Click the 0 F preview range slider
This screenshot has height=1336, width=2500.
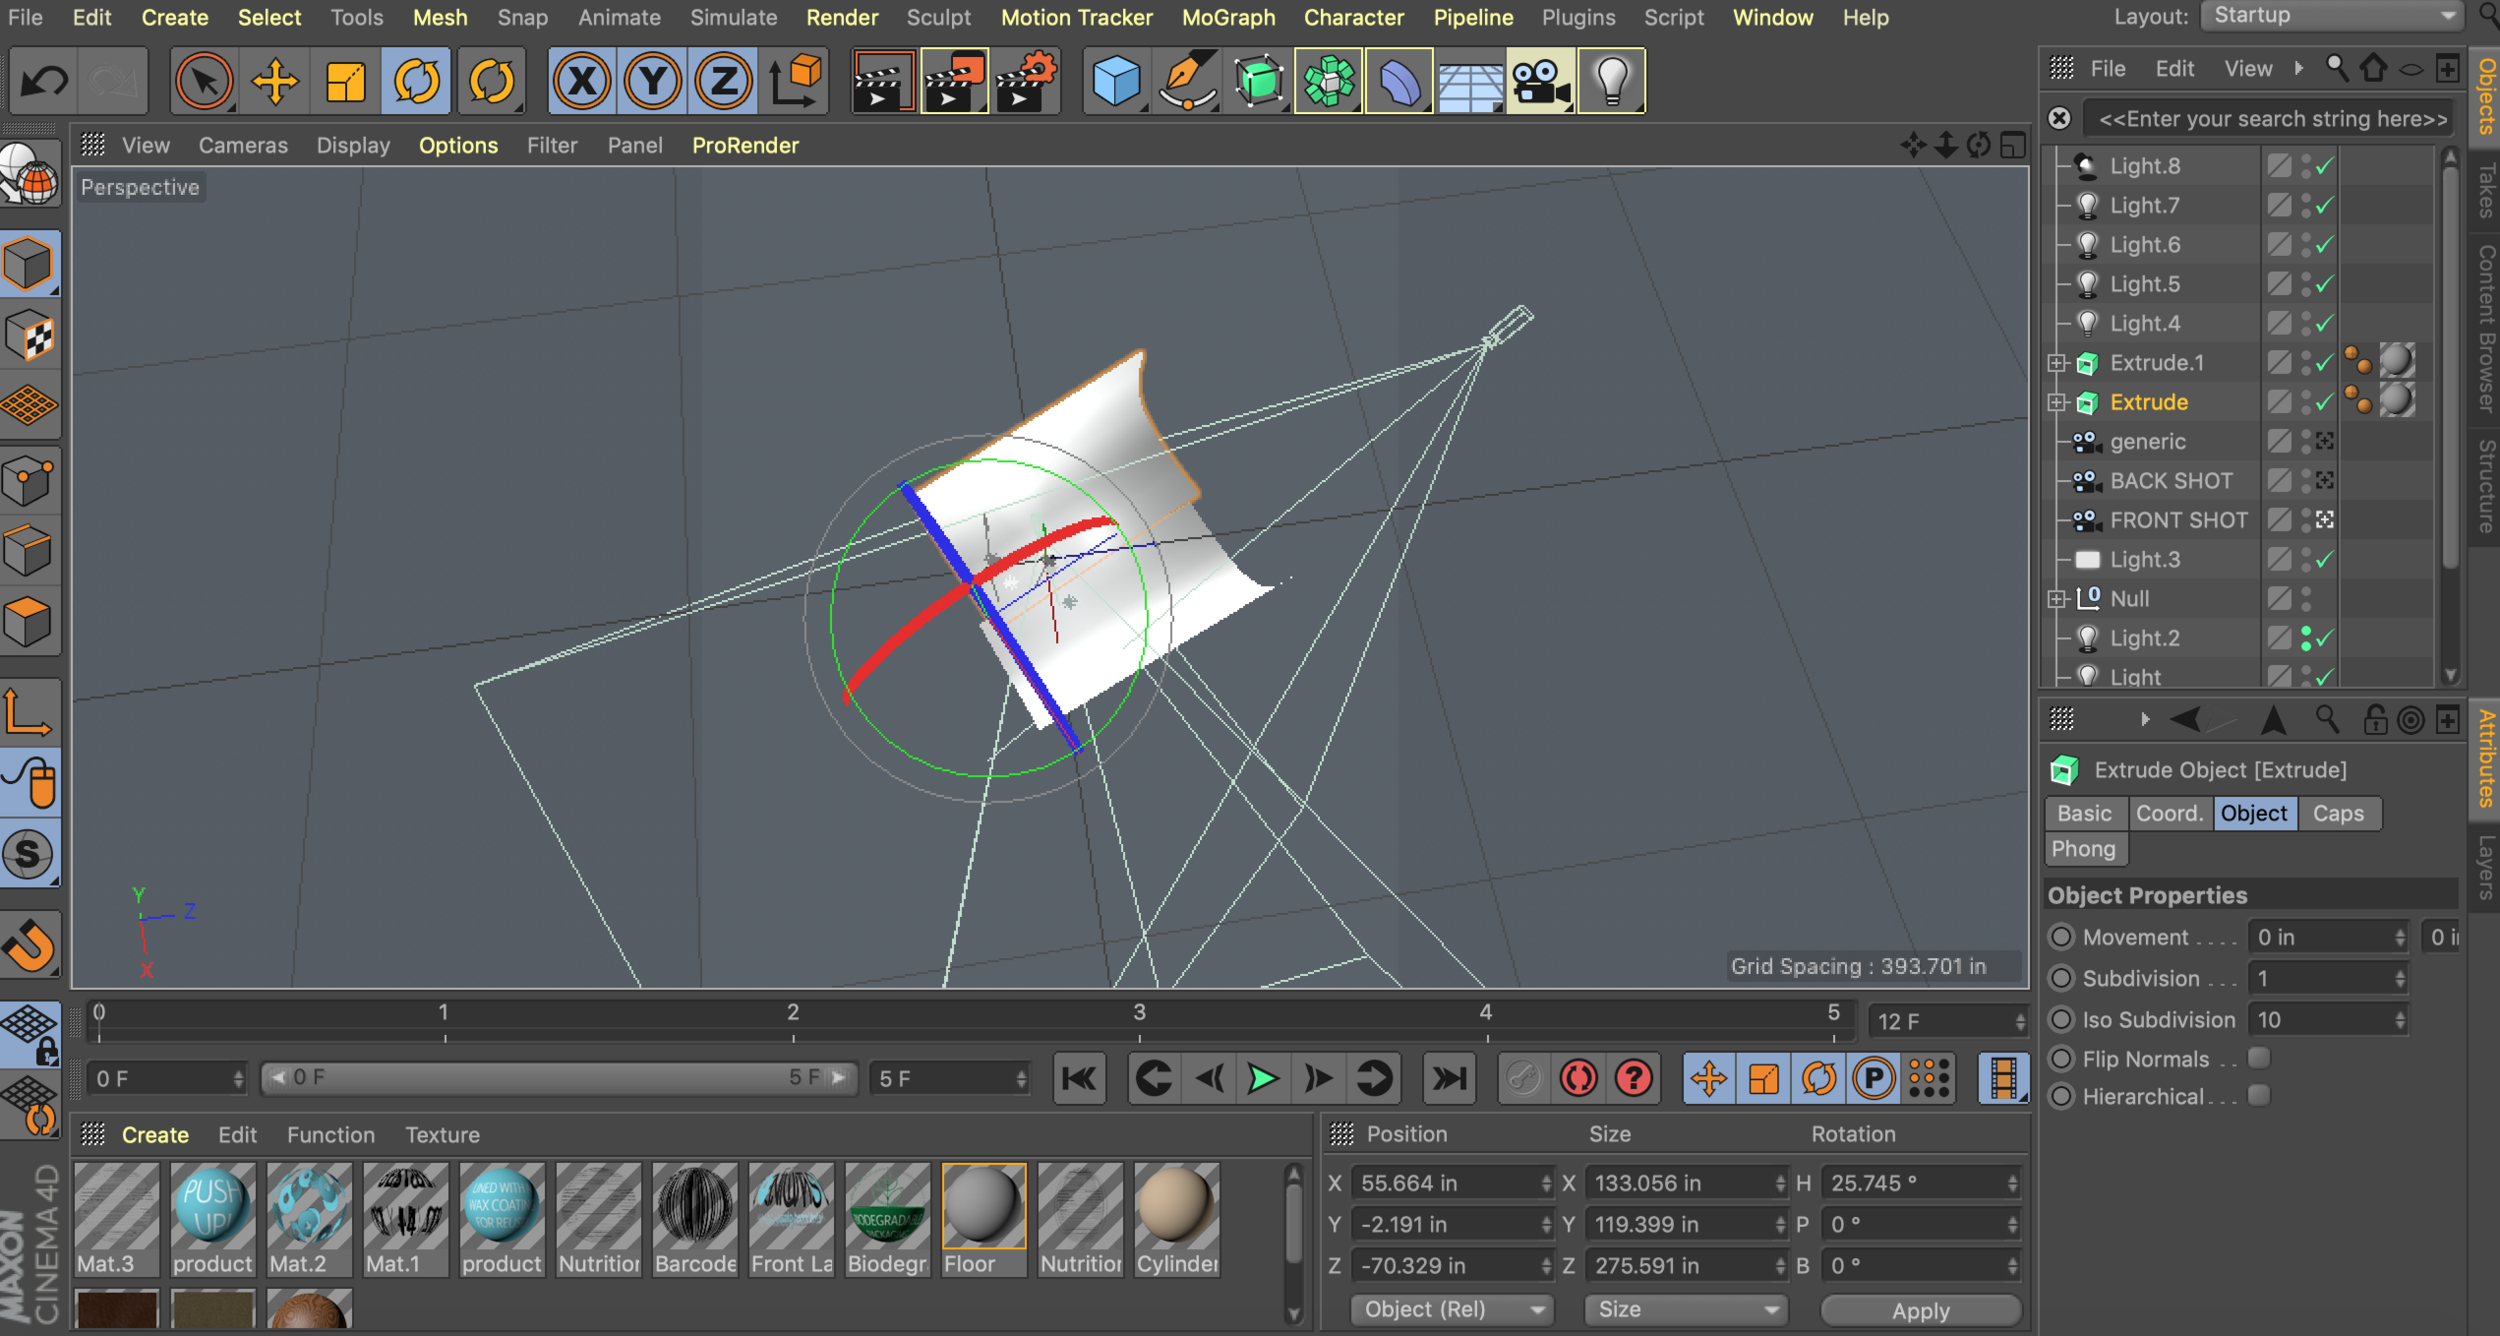click(558, 1078)
